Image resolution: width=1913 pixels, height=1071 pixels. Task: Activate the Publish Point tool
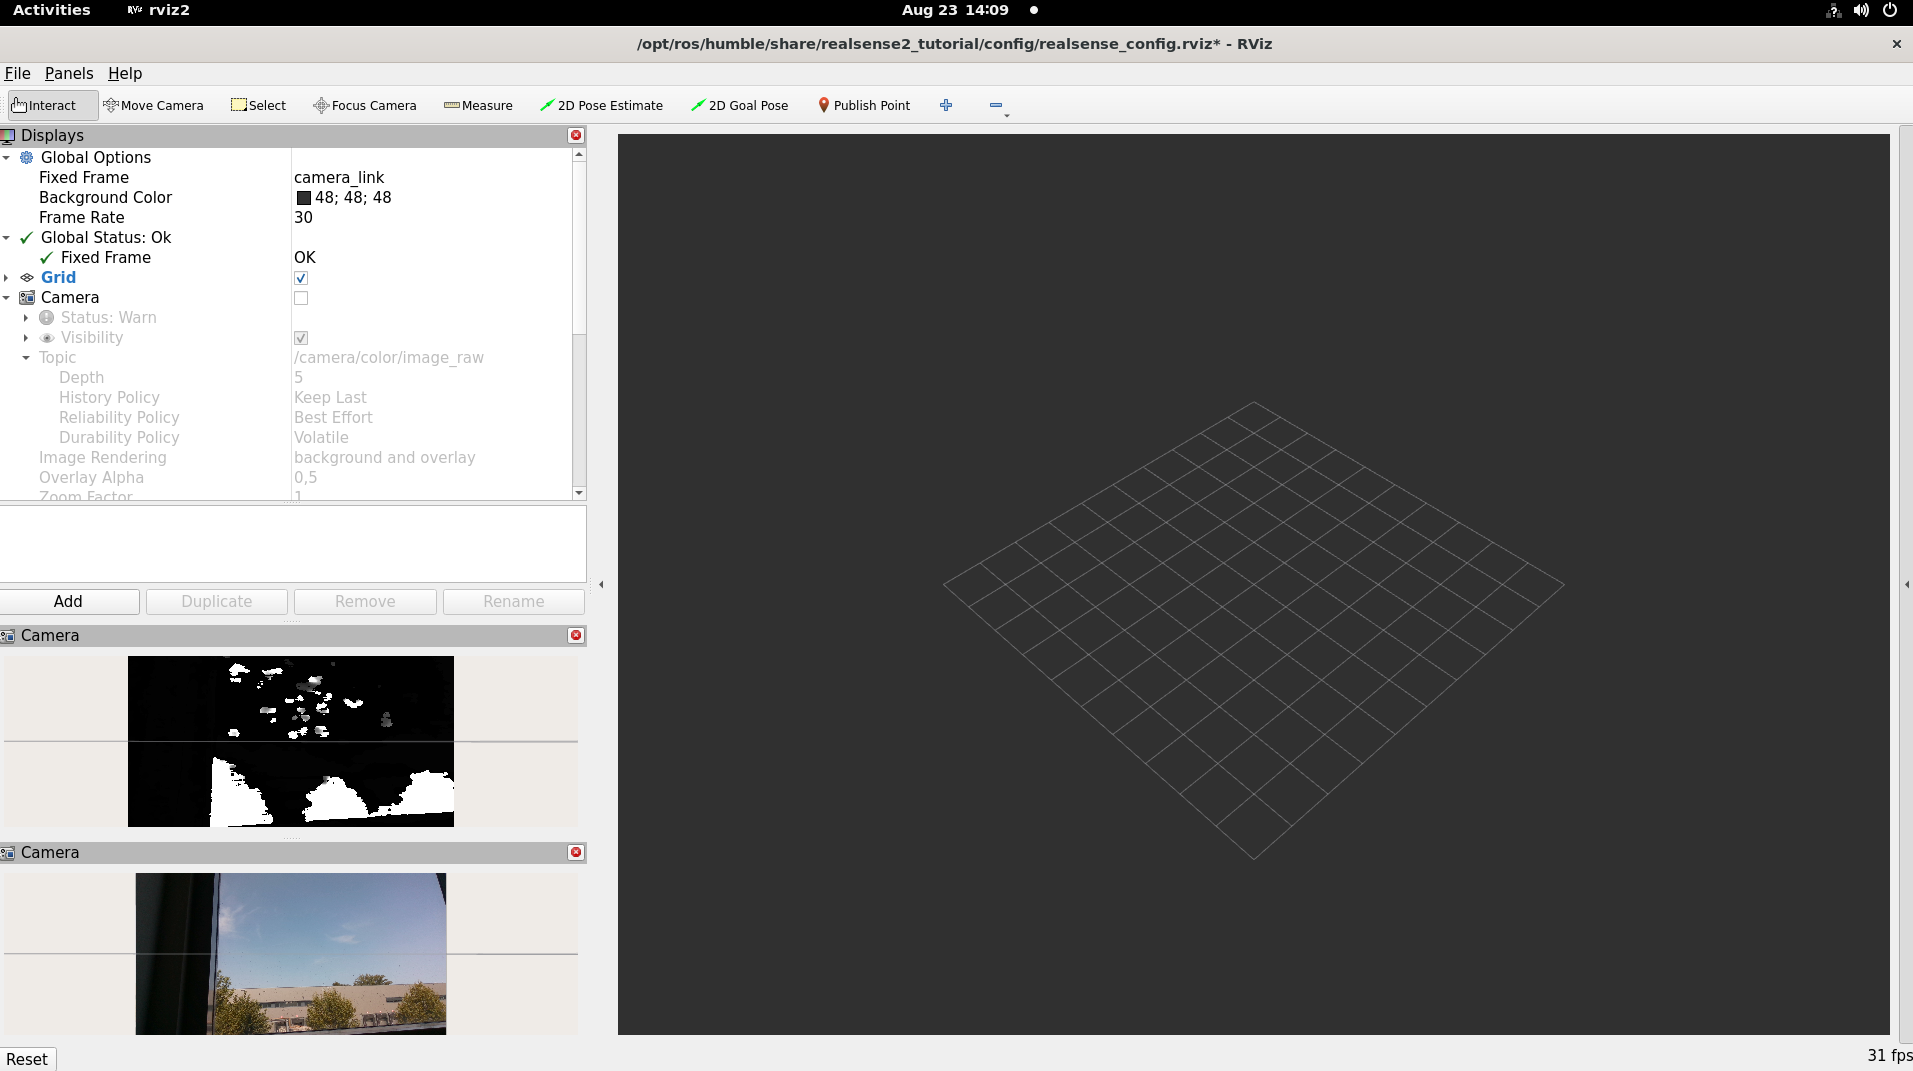point(864,105)
